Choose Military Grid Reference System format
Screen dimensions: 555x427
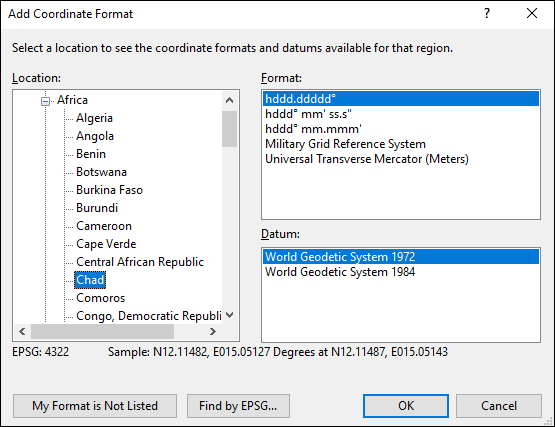tap(401, 144)
